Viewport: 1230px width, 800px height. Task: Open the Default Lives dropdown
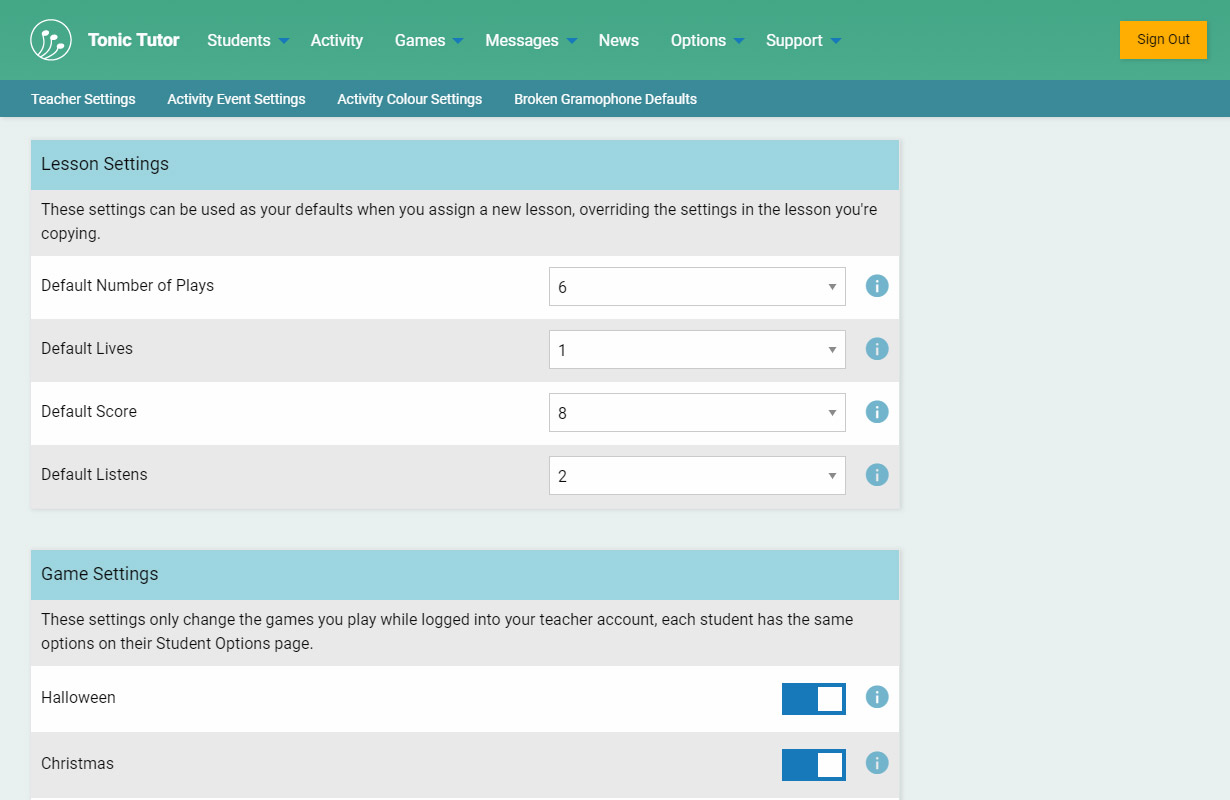tap(697, 350)
